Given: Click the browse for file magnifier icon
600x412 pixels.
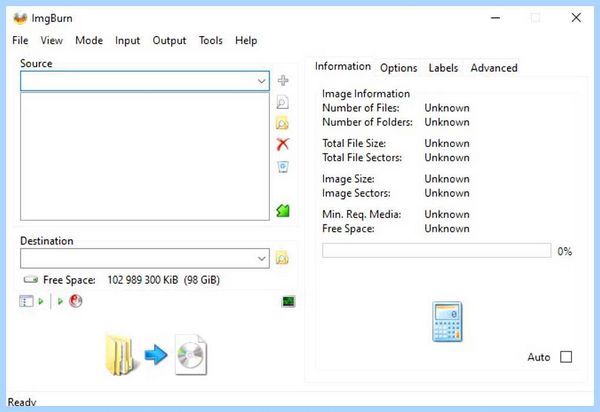Looking at the screenshot, I should tap(282, 102).
